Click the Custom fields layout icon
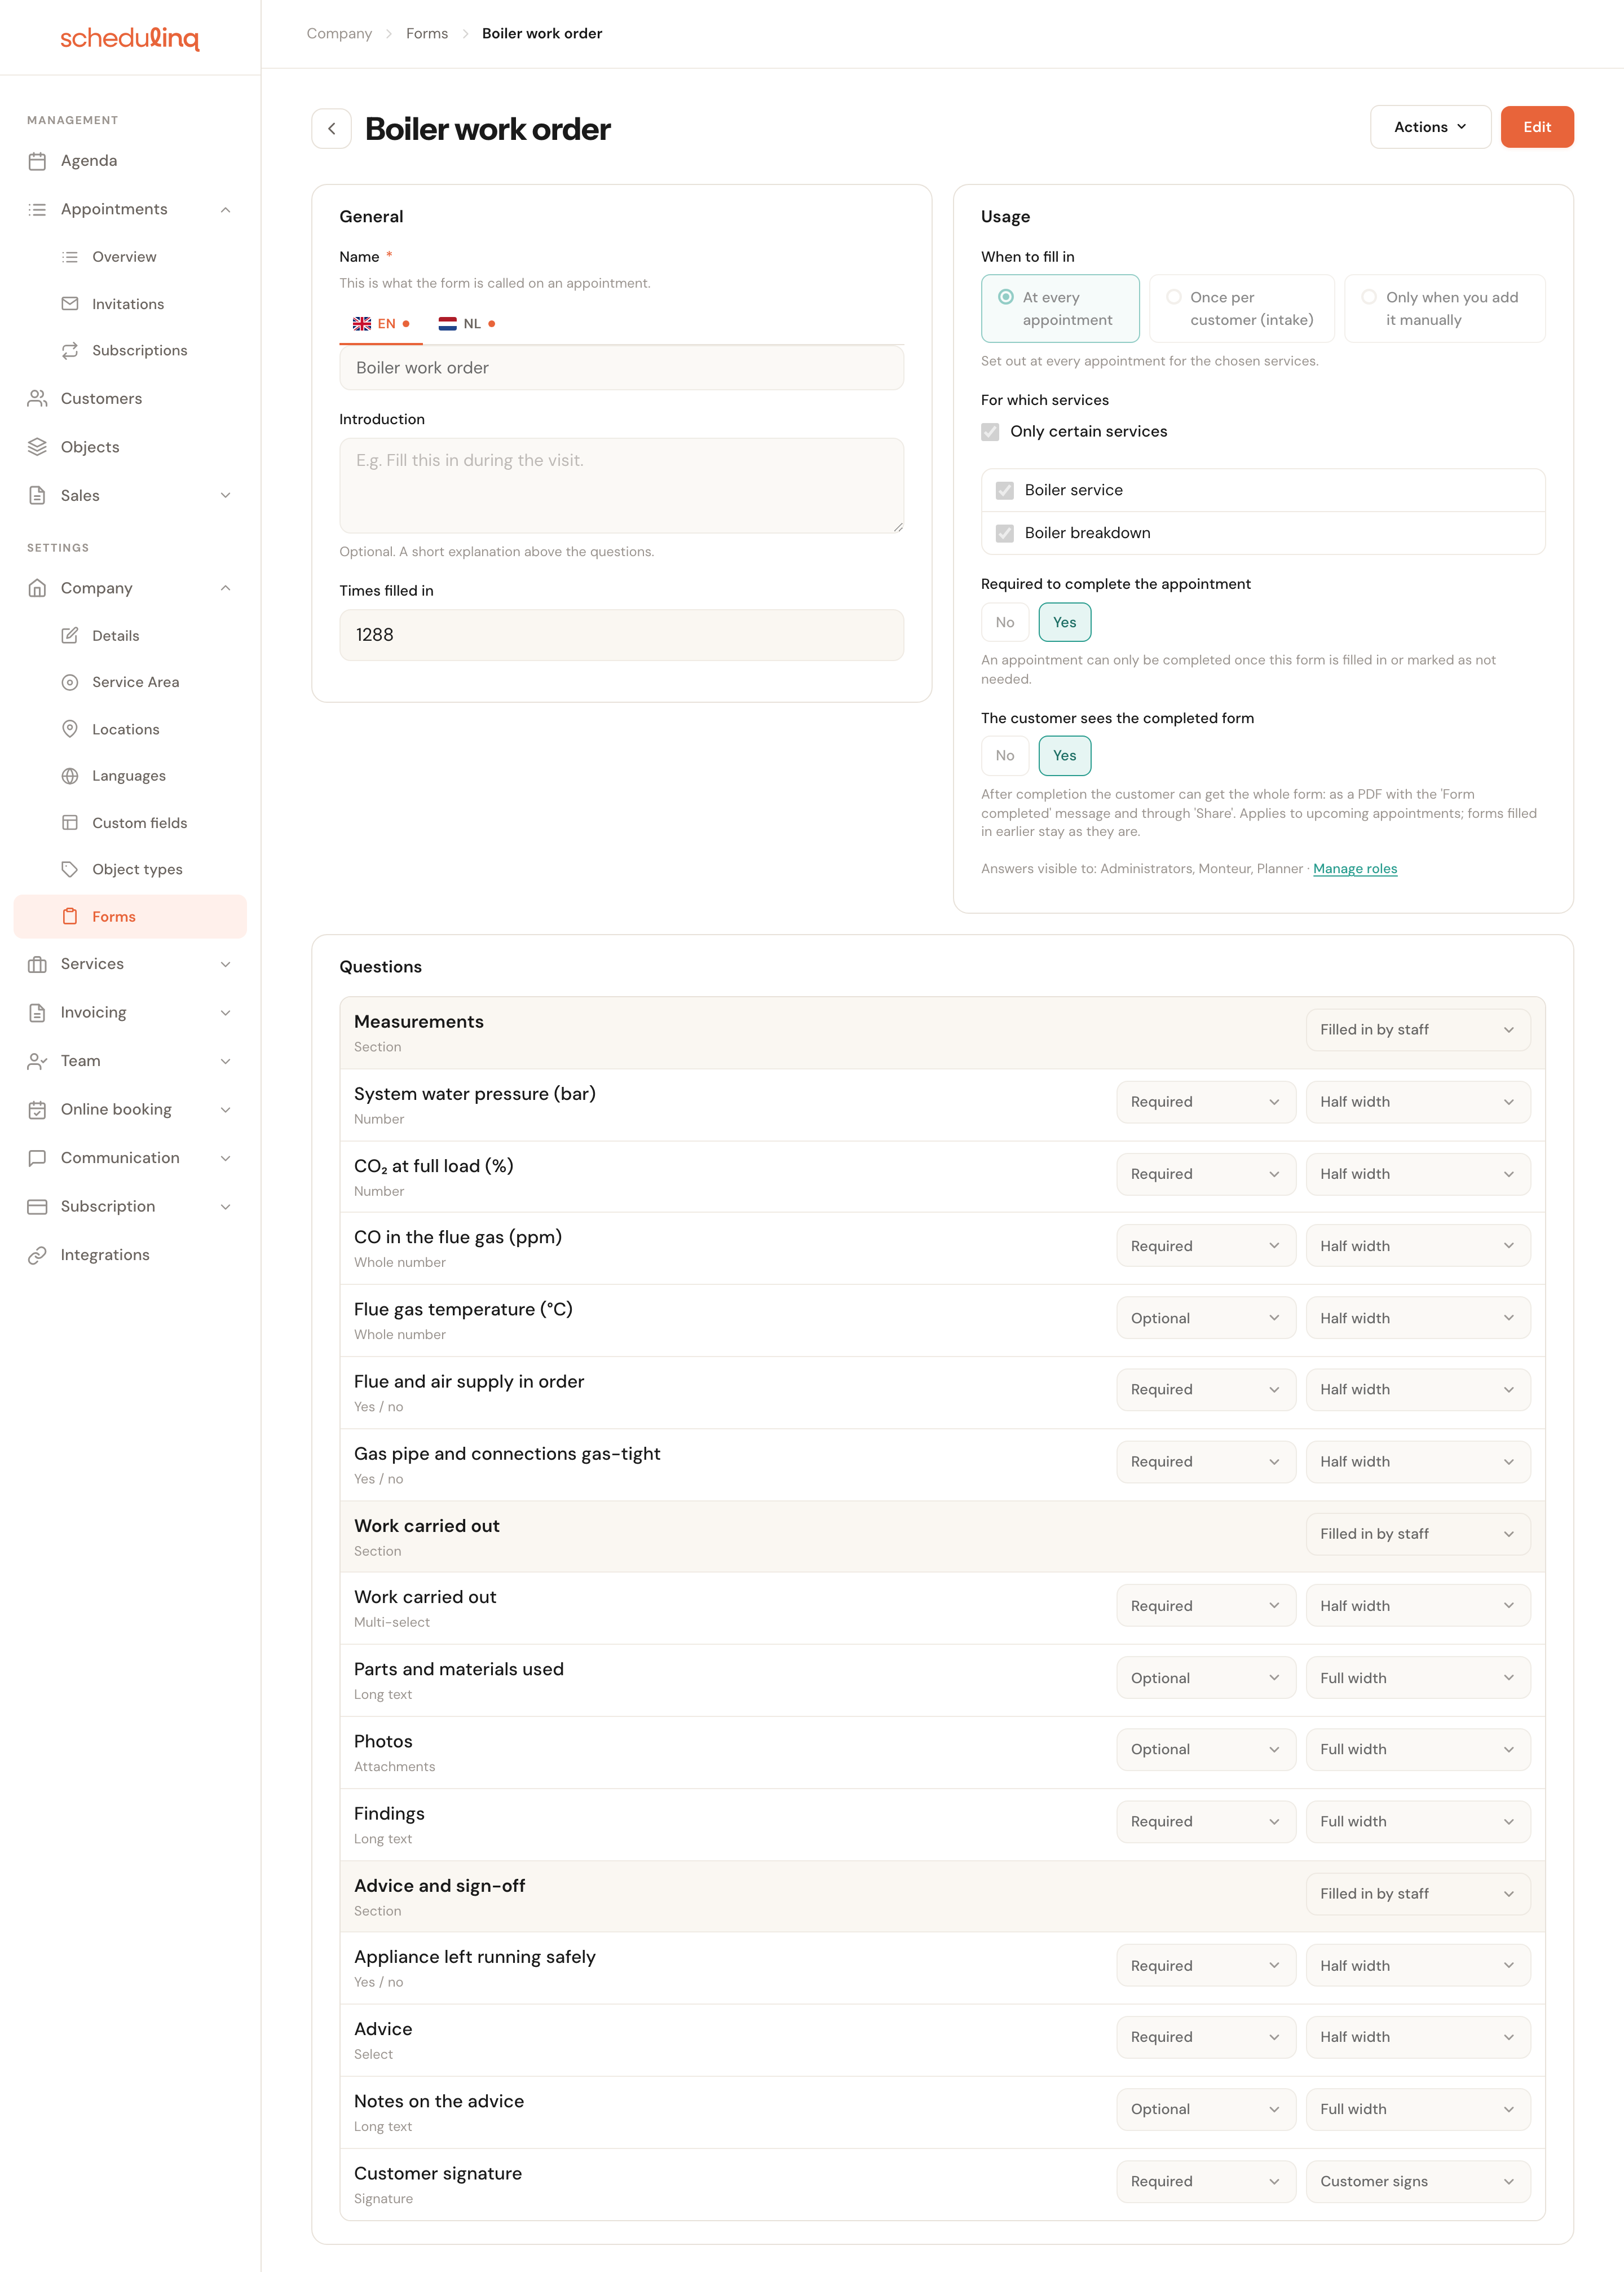1624x2272 pixels. pyautogui.click(x=70, y=823)
